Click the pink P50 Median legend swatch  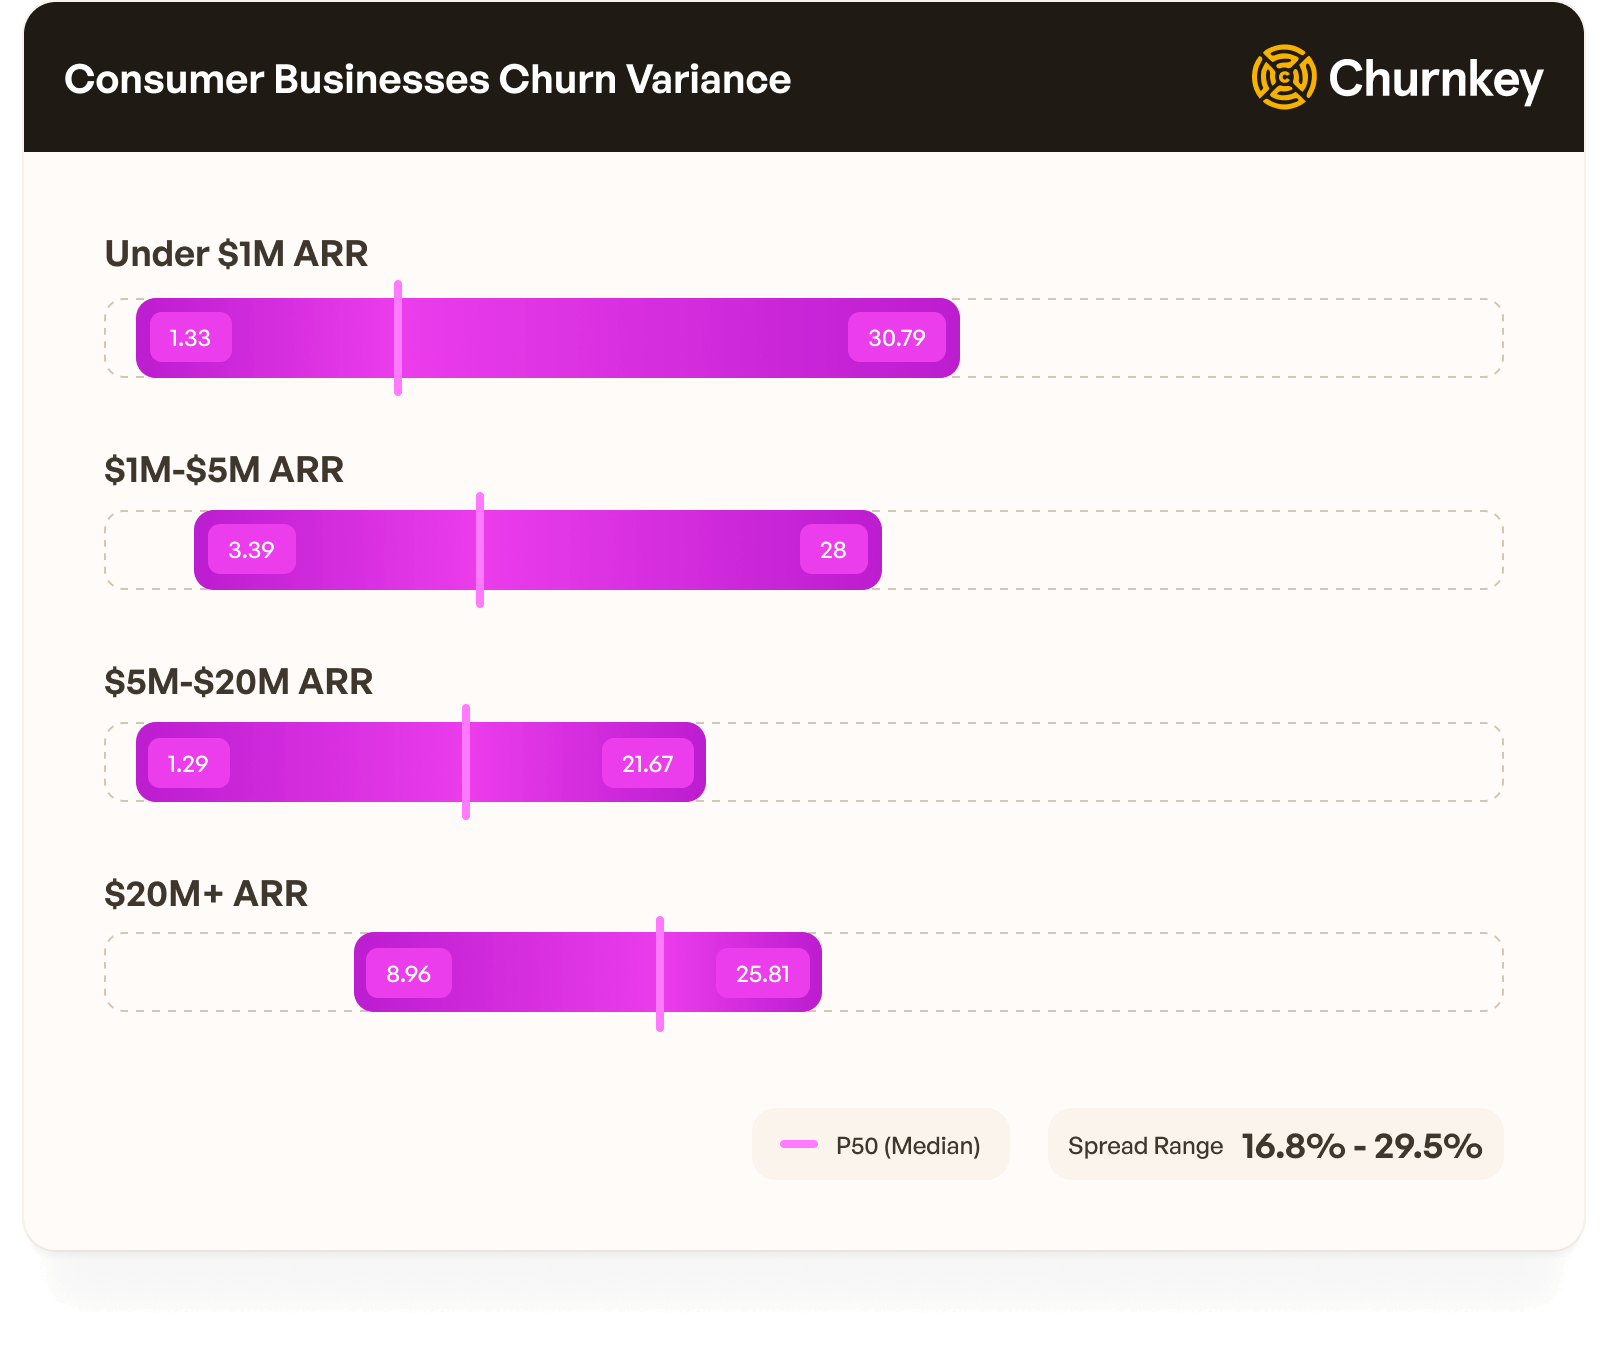pos(799,1144)
